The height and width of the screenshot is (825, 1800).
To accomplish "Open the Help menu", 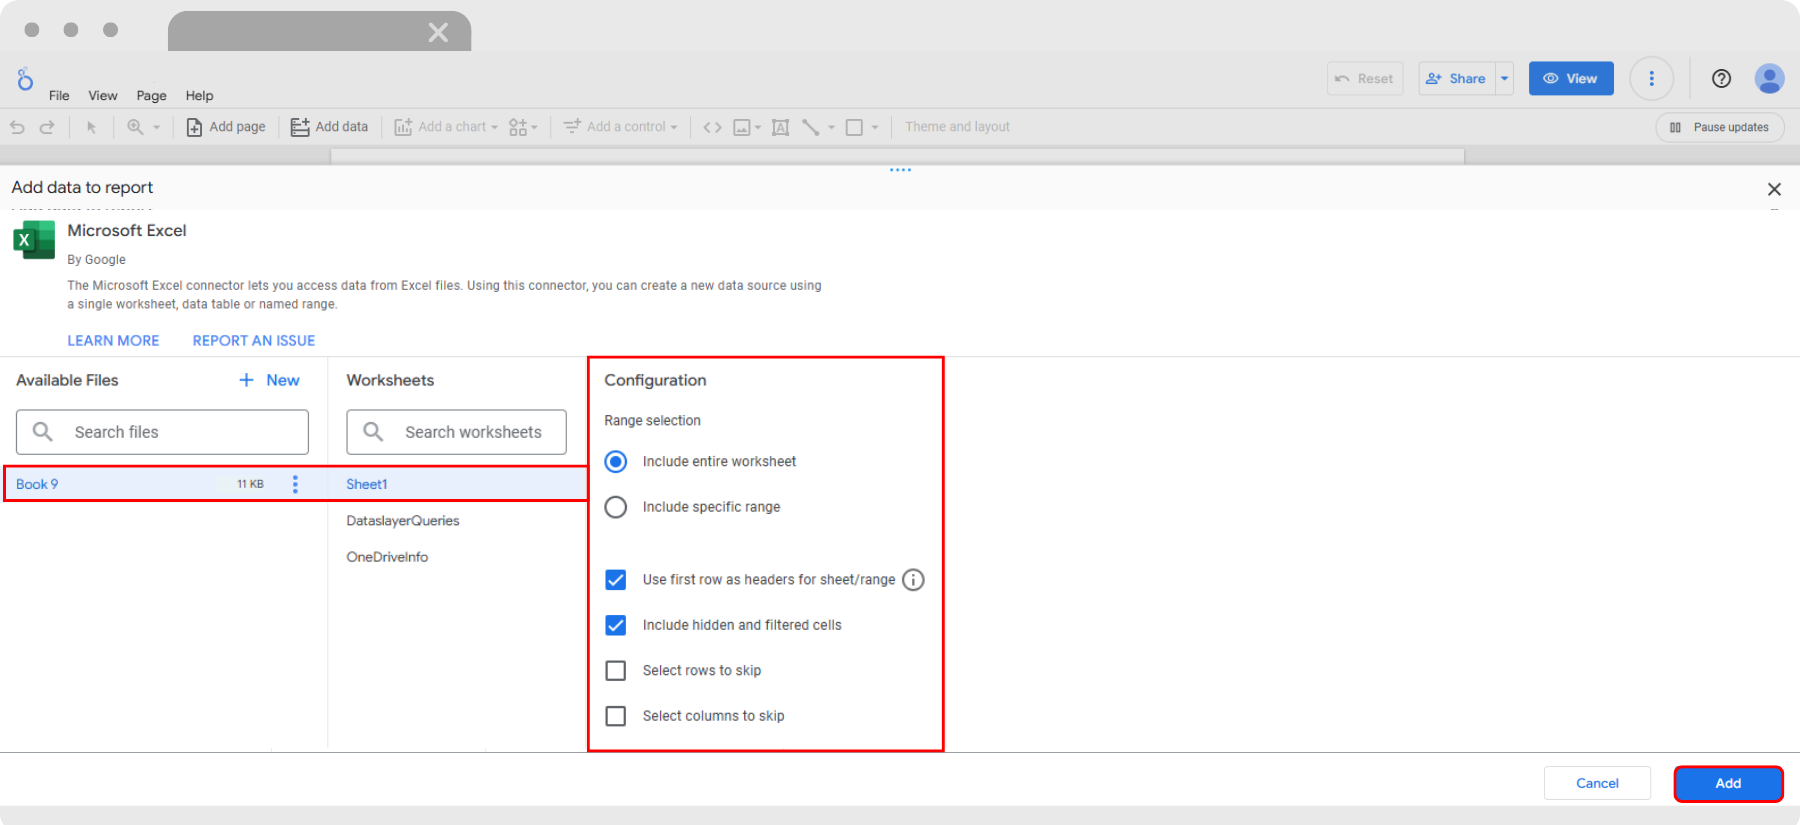I will pyautogui.click(x=199, y=96).
